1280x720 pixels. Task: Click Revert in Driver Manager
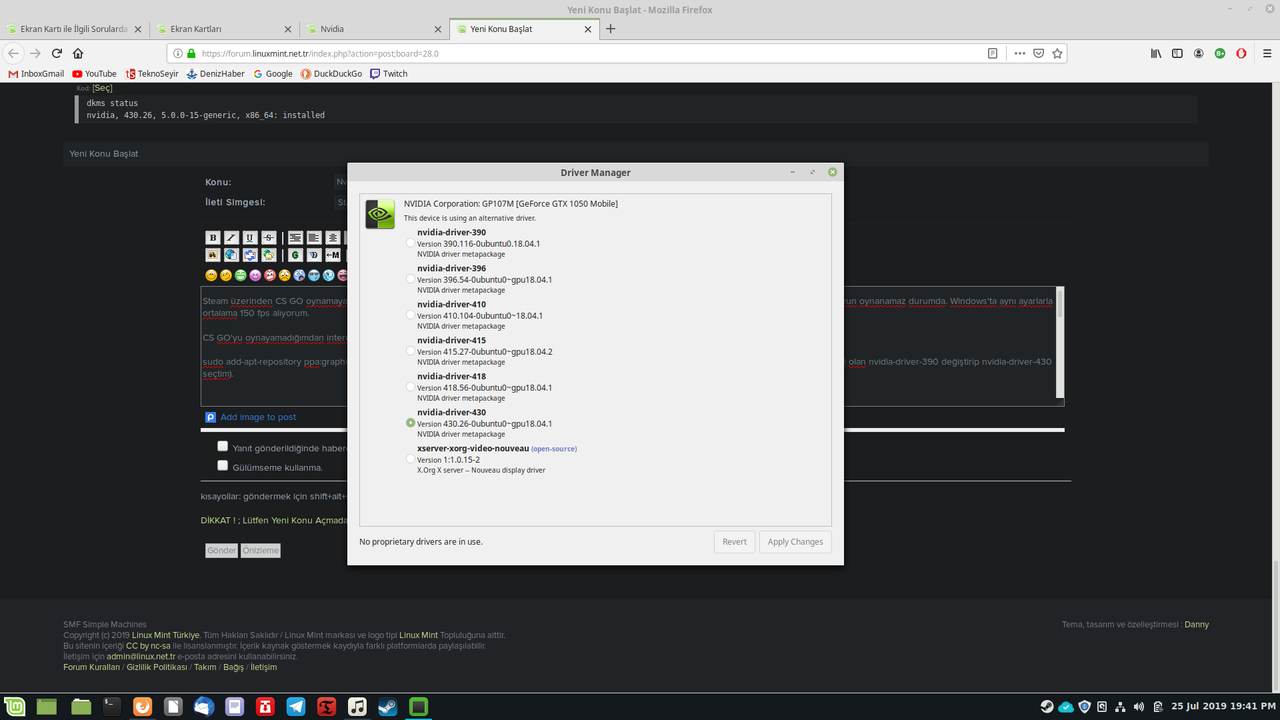(734, 542)
